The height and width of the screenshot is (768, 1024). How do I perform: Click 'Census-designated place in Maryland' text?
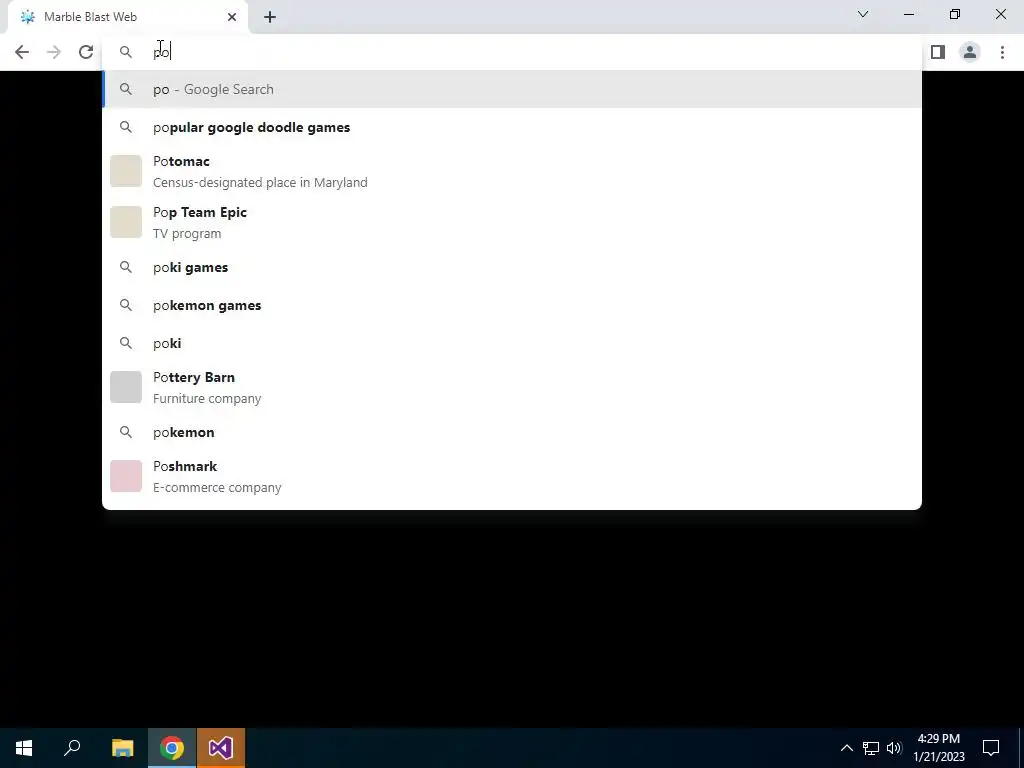pos(260,182)
